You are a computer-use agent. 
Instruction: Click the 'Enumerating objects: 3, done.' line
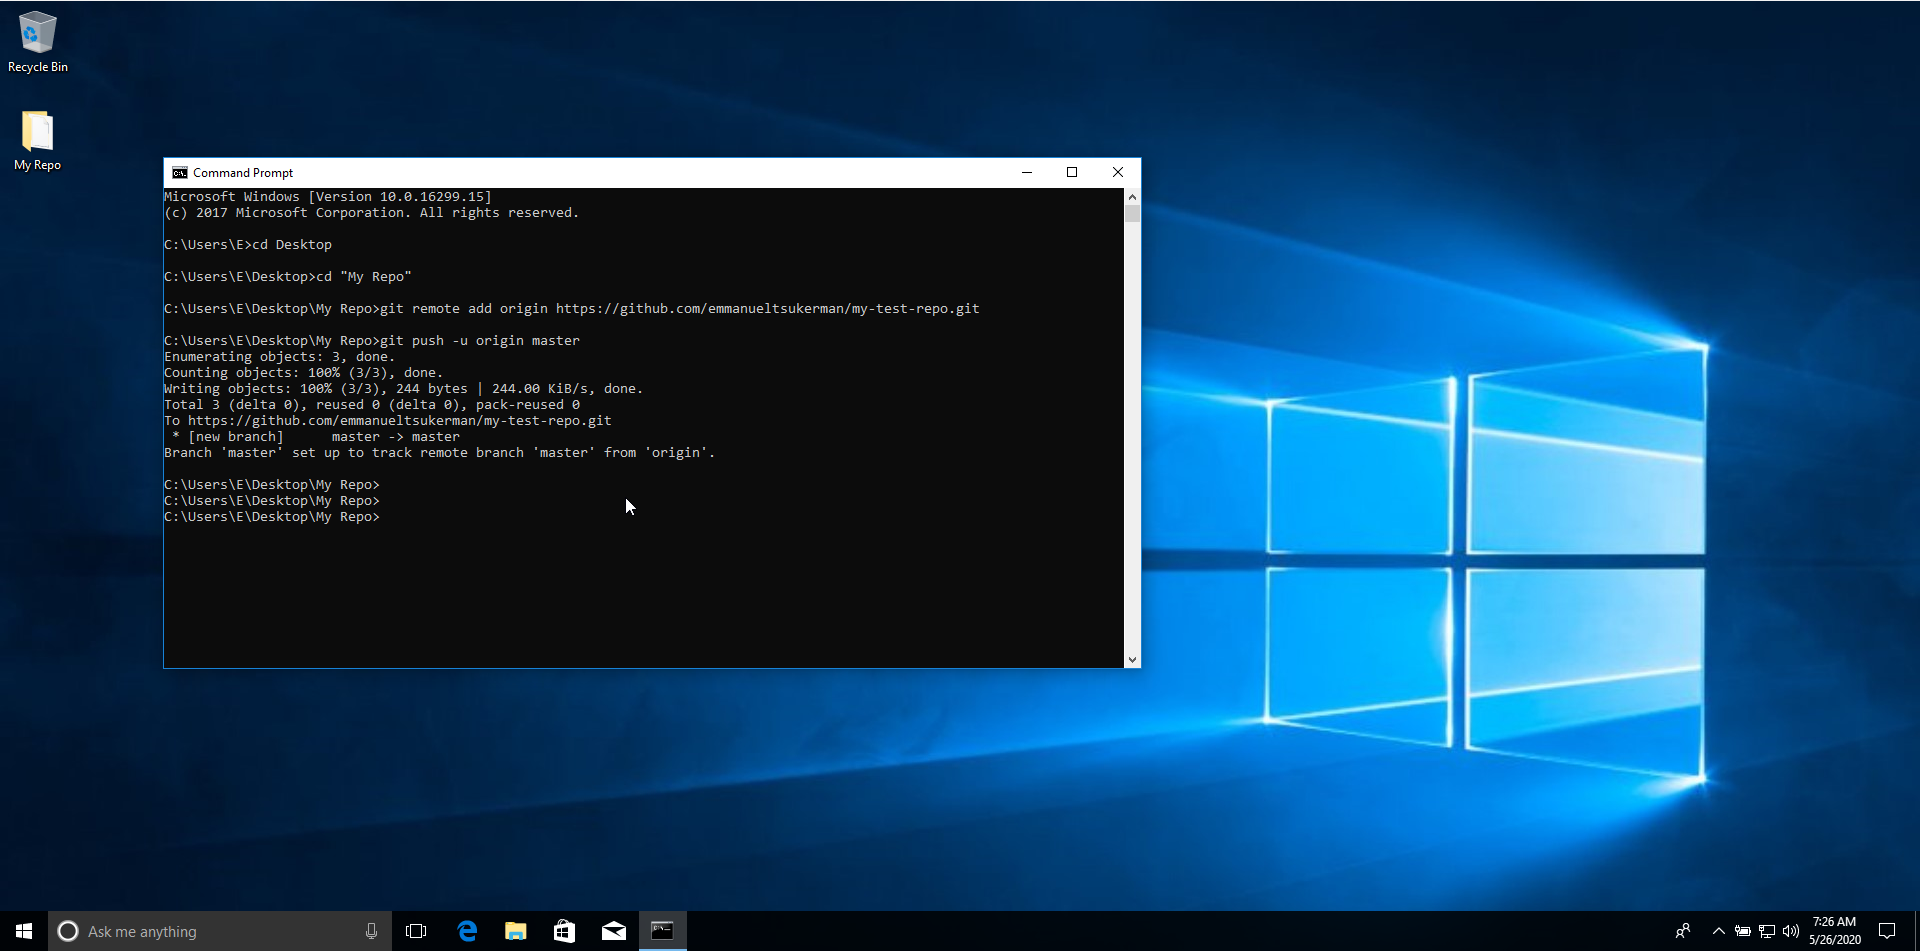pos(279,357)
